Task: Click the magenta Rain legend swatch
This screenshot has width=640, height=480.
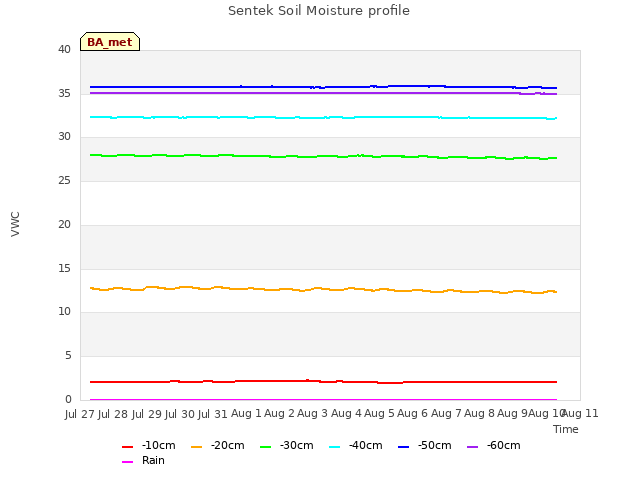Action: 127,462
